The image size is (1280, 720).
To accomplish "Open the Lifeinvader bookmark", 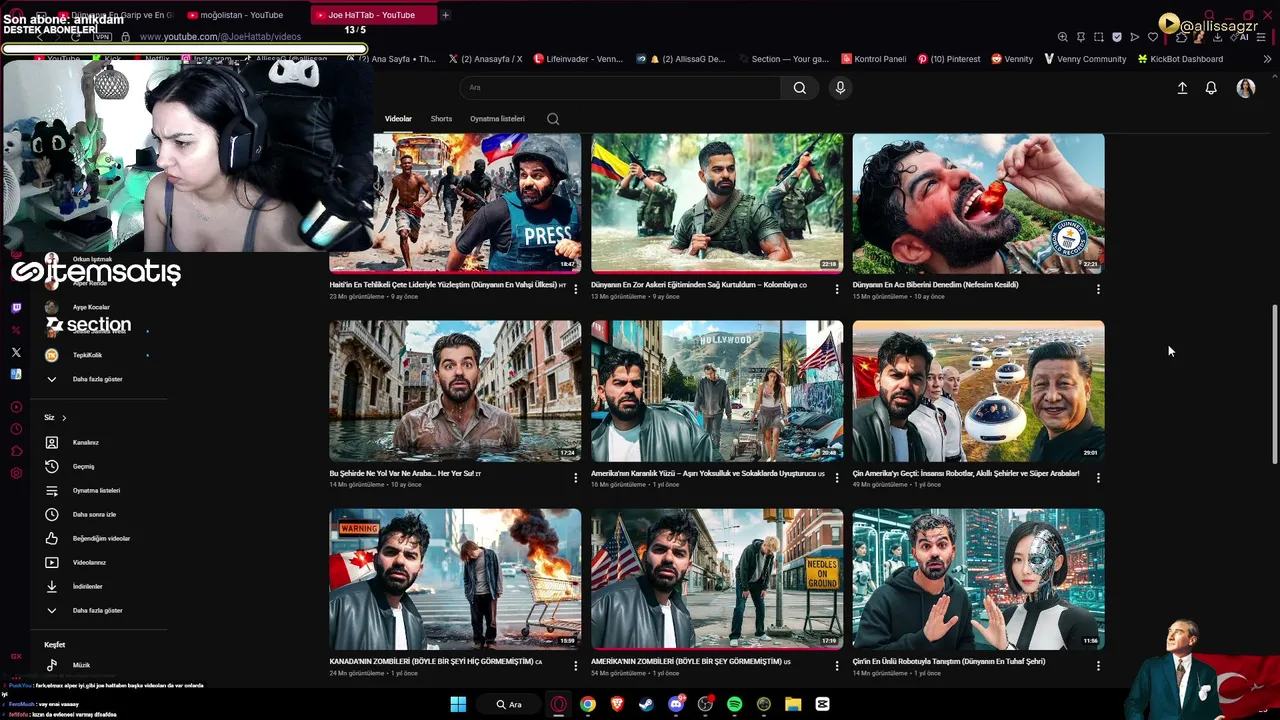I will click(x=579, y=59).
